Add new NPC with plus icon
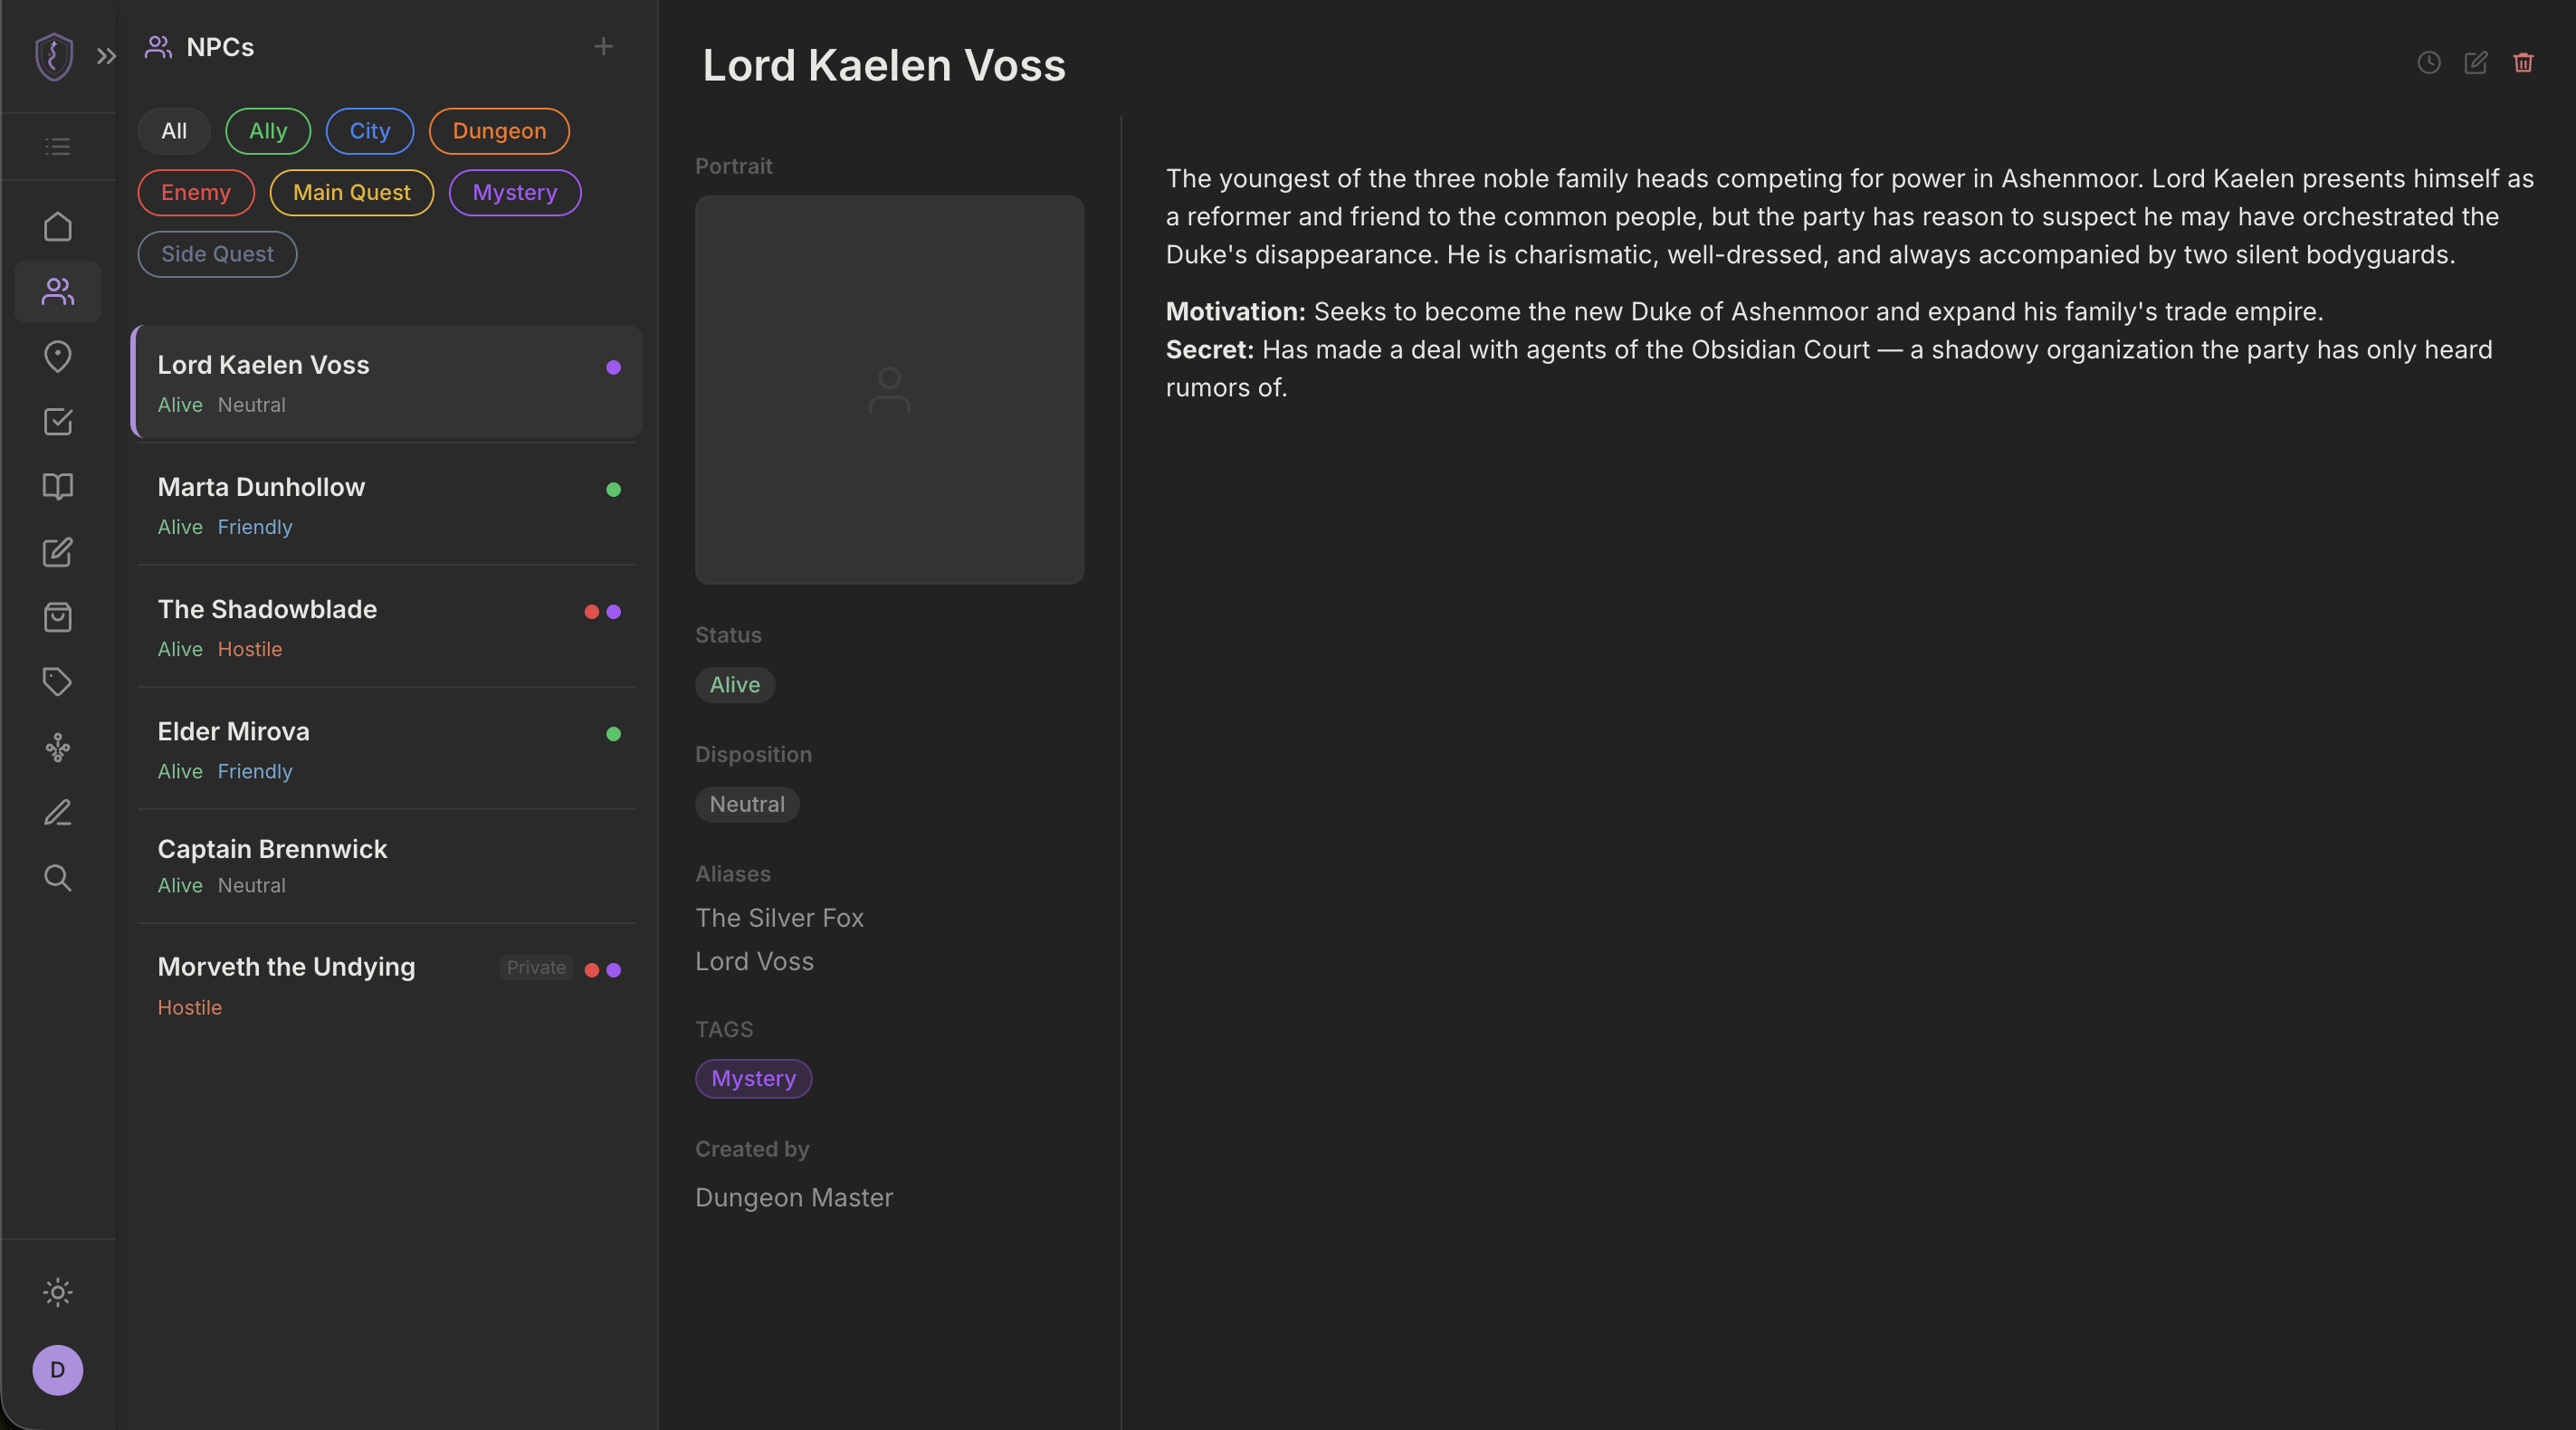This screenshot has height=1430, width=2576. pos(603,47)
